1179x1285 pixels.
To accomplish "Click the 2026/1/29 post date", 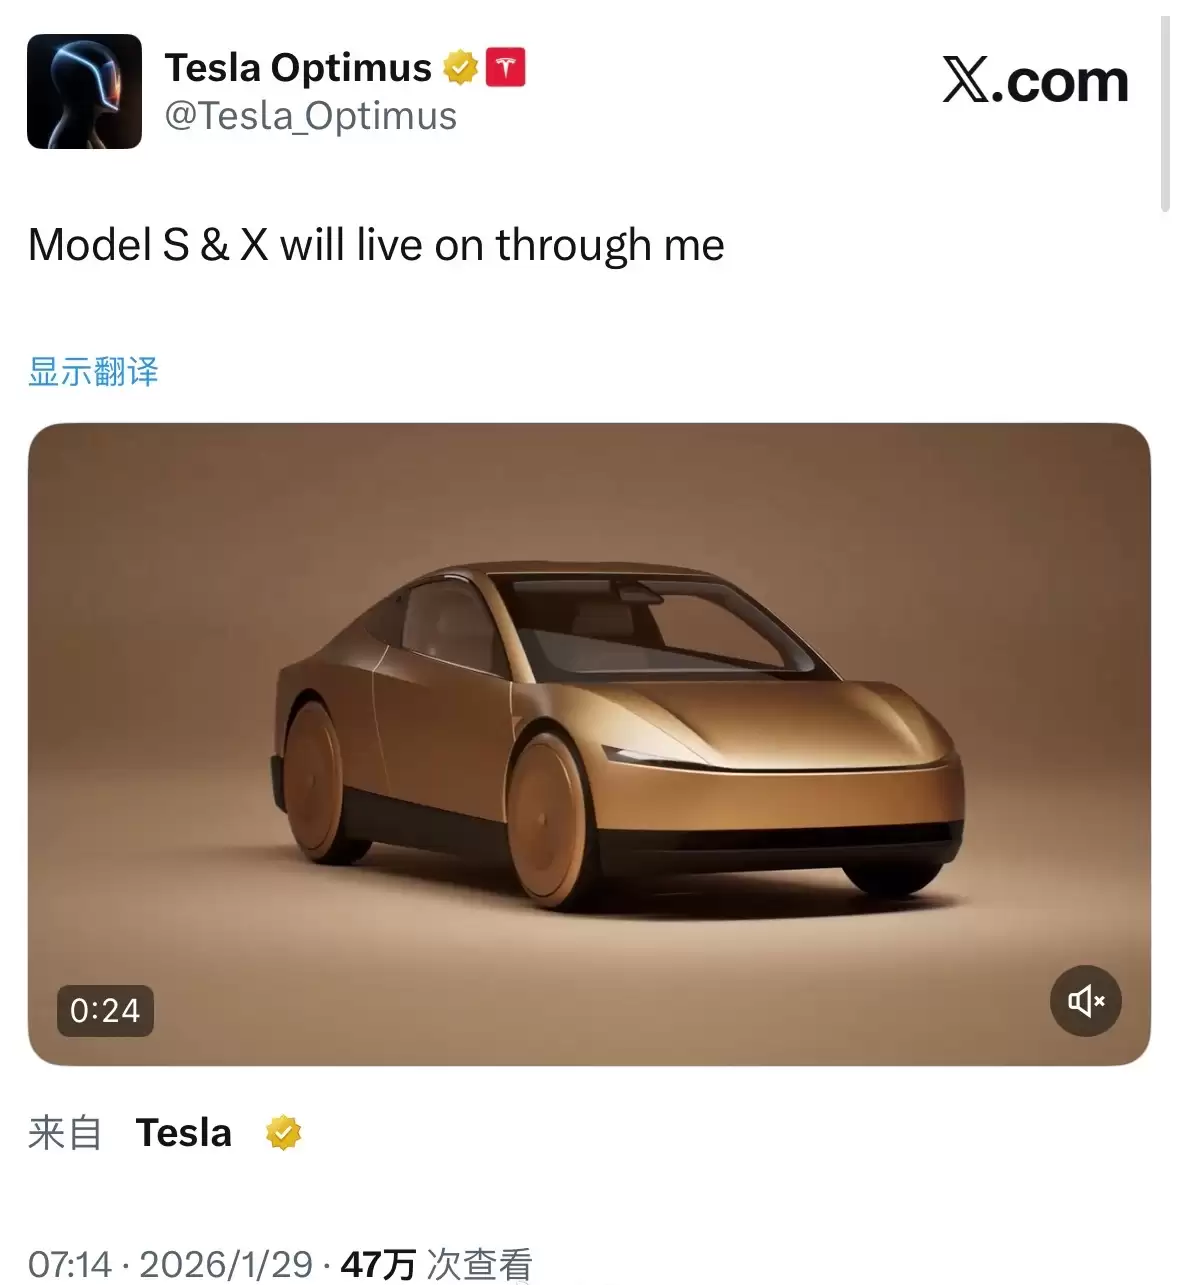I will 226,1264.
